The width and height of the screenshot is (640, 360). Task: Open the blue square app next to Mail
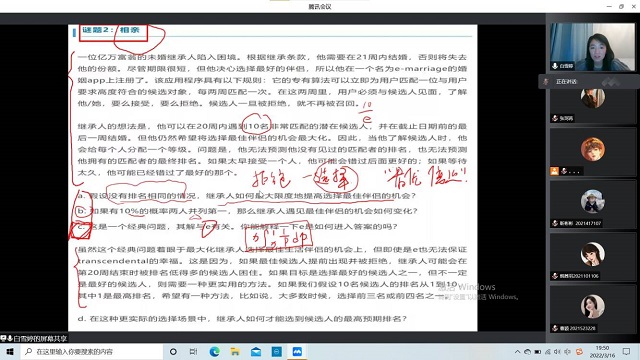point(276,351)
